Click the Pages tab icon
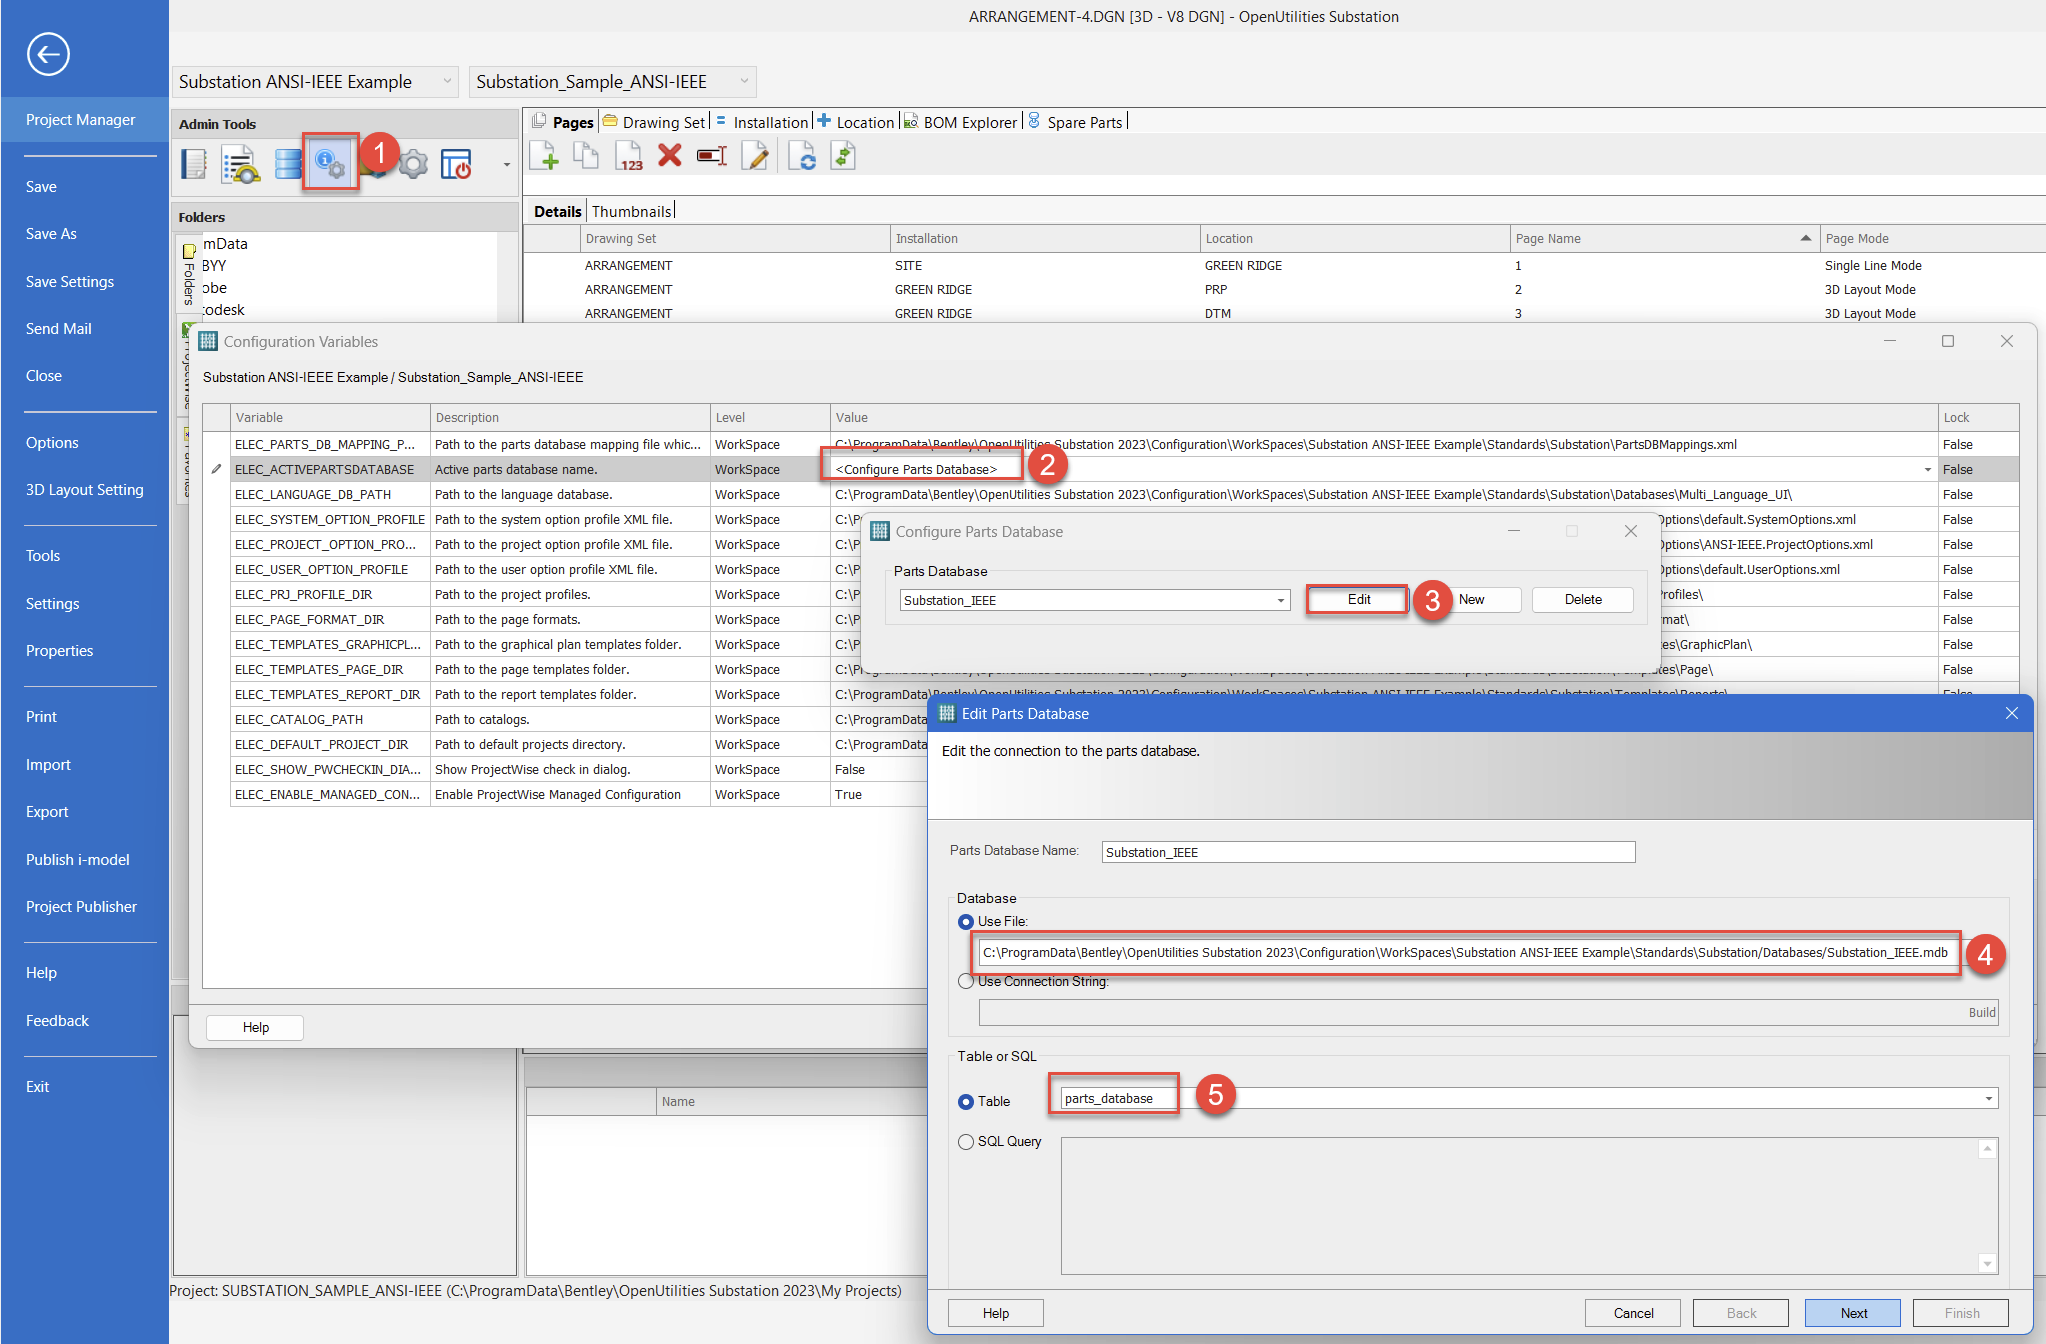Image resolution: width=2046 pixels, height=1344 pixels. [539, 121]
